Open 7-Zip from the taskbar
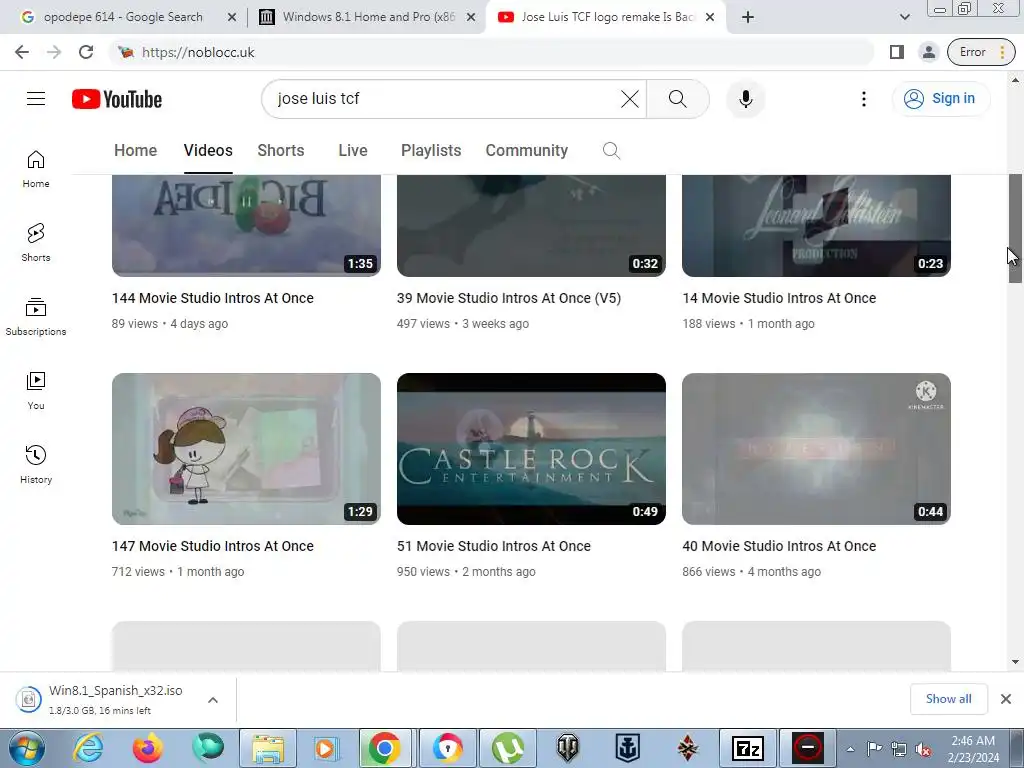This screenshot has width=1024, height=768. coord(748,748)
